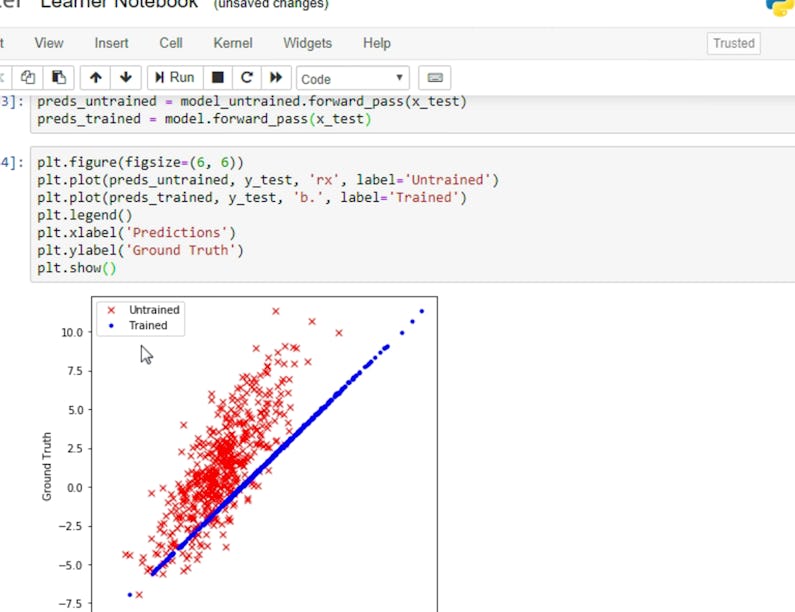Click the 'Ground Truth' y-axis label

pyautogui.click(x=47, y=466)
